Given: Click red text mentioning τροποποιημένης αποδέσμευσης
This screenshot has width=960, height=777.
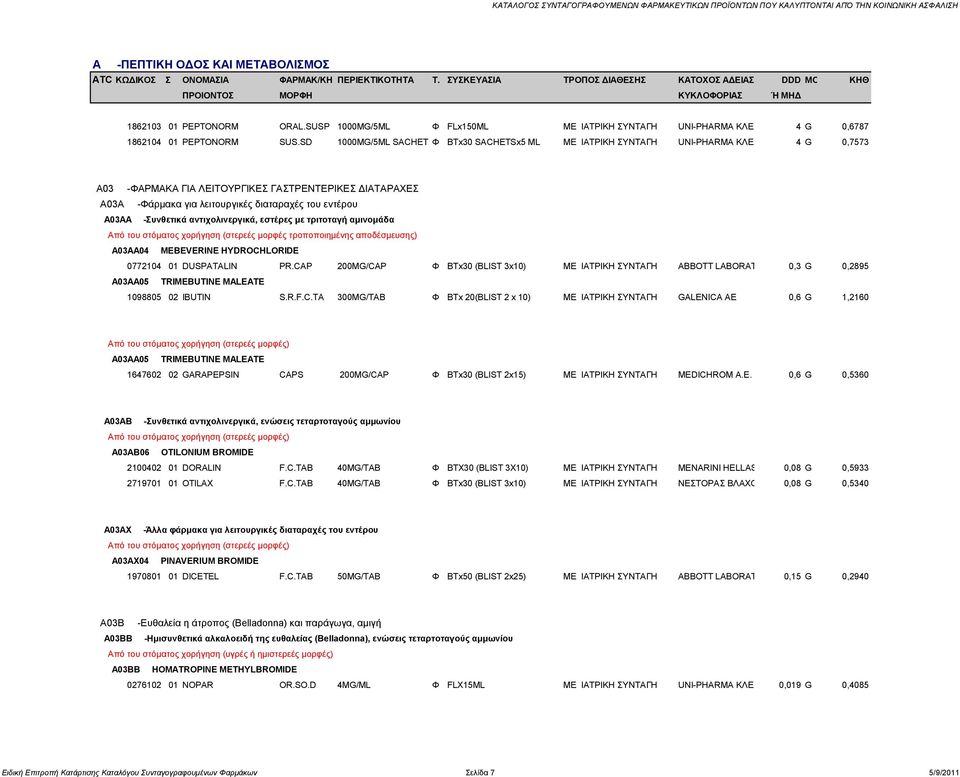Looking at the screenshot, I should pos(262,235).
